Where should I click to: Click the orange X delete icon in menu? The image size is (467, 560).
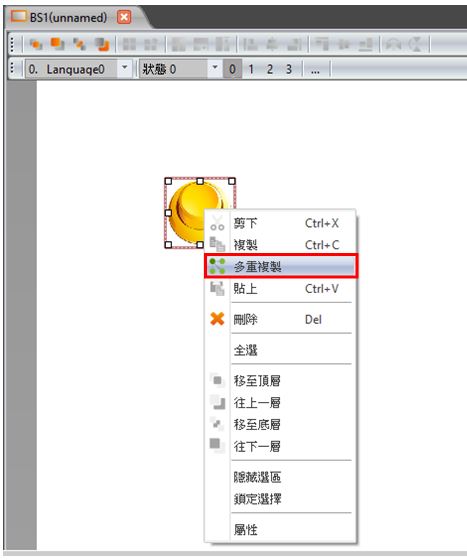click(217, 319)
